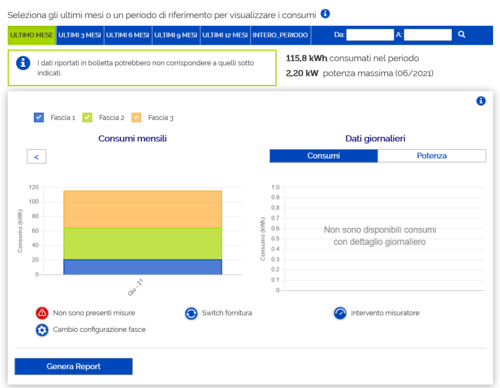The height and width of the screenshot is (388, 500).
Task: Click the 'Switch fornitura' legend label
Action: click(227, 313)
